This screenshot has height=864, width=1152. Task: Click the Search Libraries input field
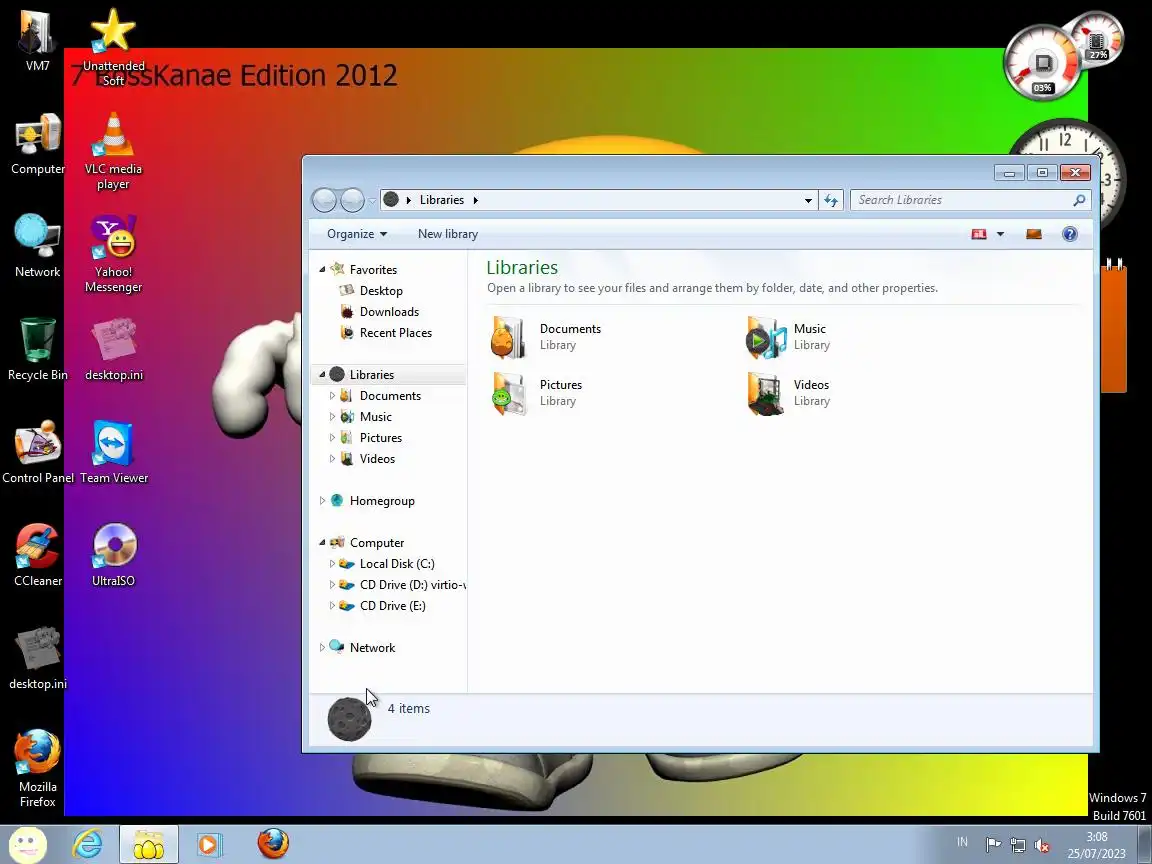coord(970,200)
